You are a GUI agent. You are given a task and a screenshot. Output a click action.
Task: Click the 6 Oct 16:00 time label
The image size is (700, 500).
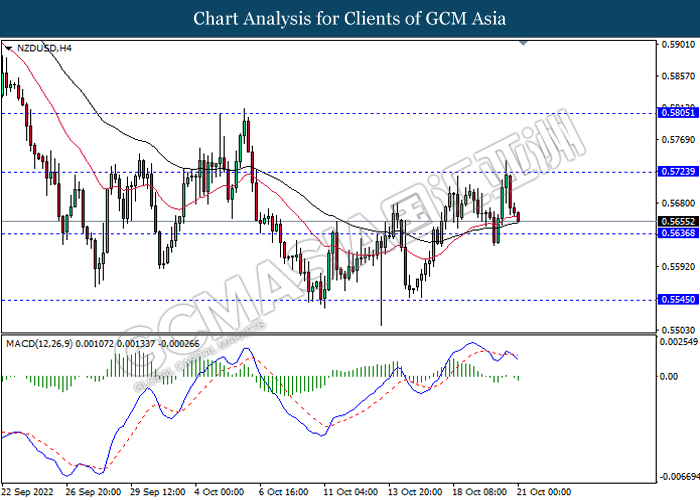pyautogui.click(x=284, y=492)
